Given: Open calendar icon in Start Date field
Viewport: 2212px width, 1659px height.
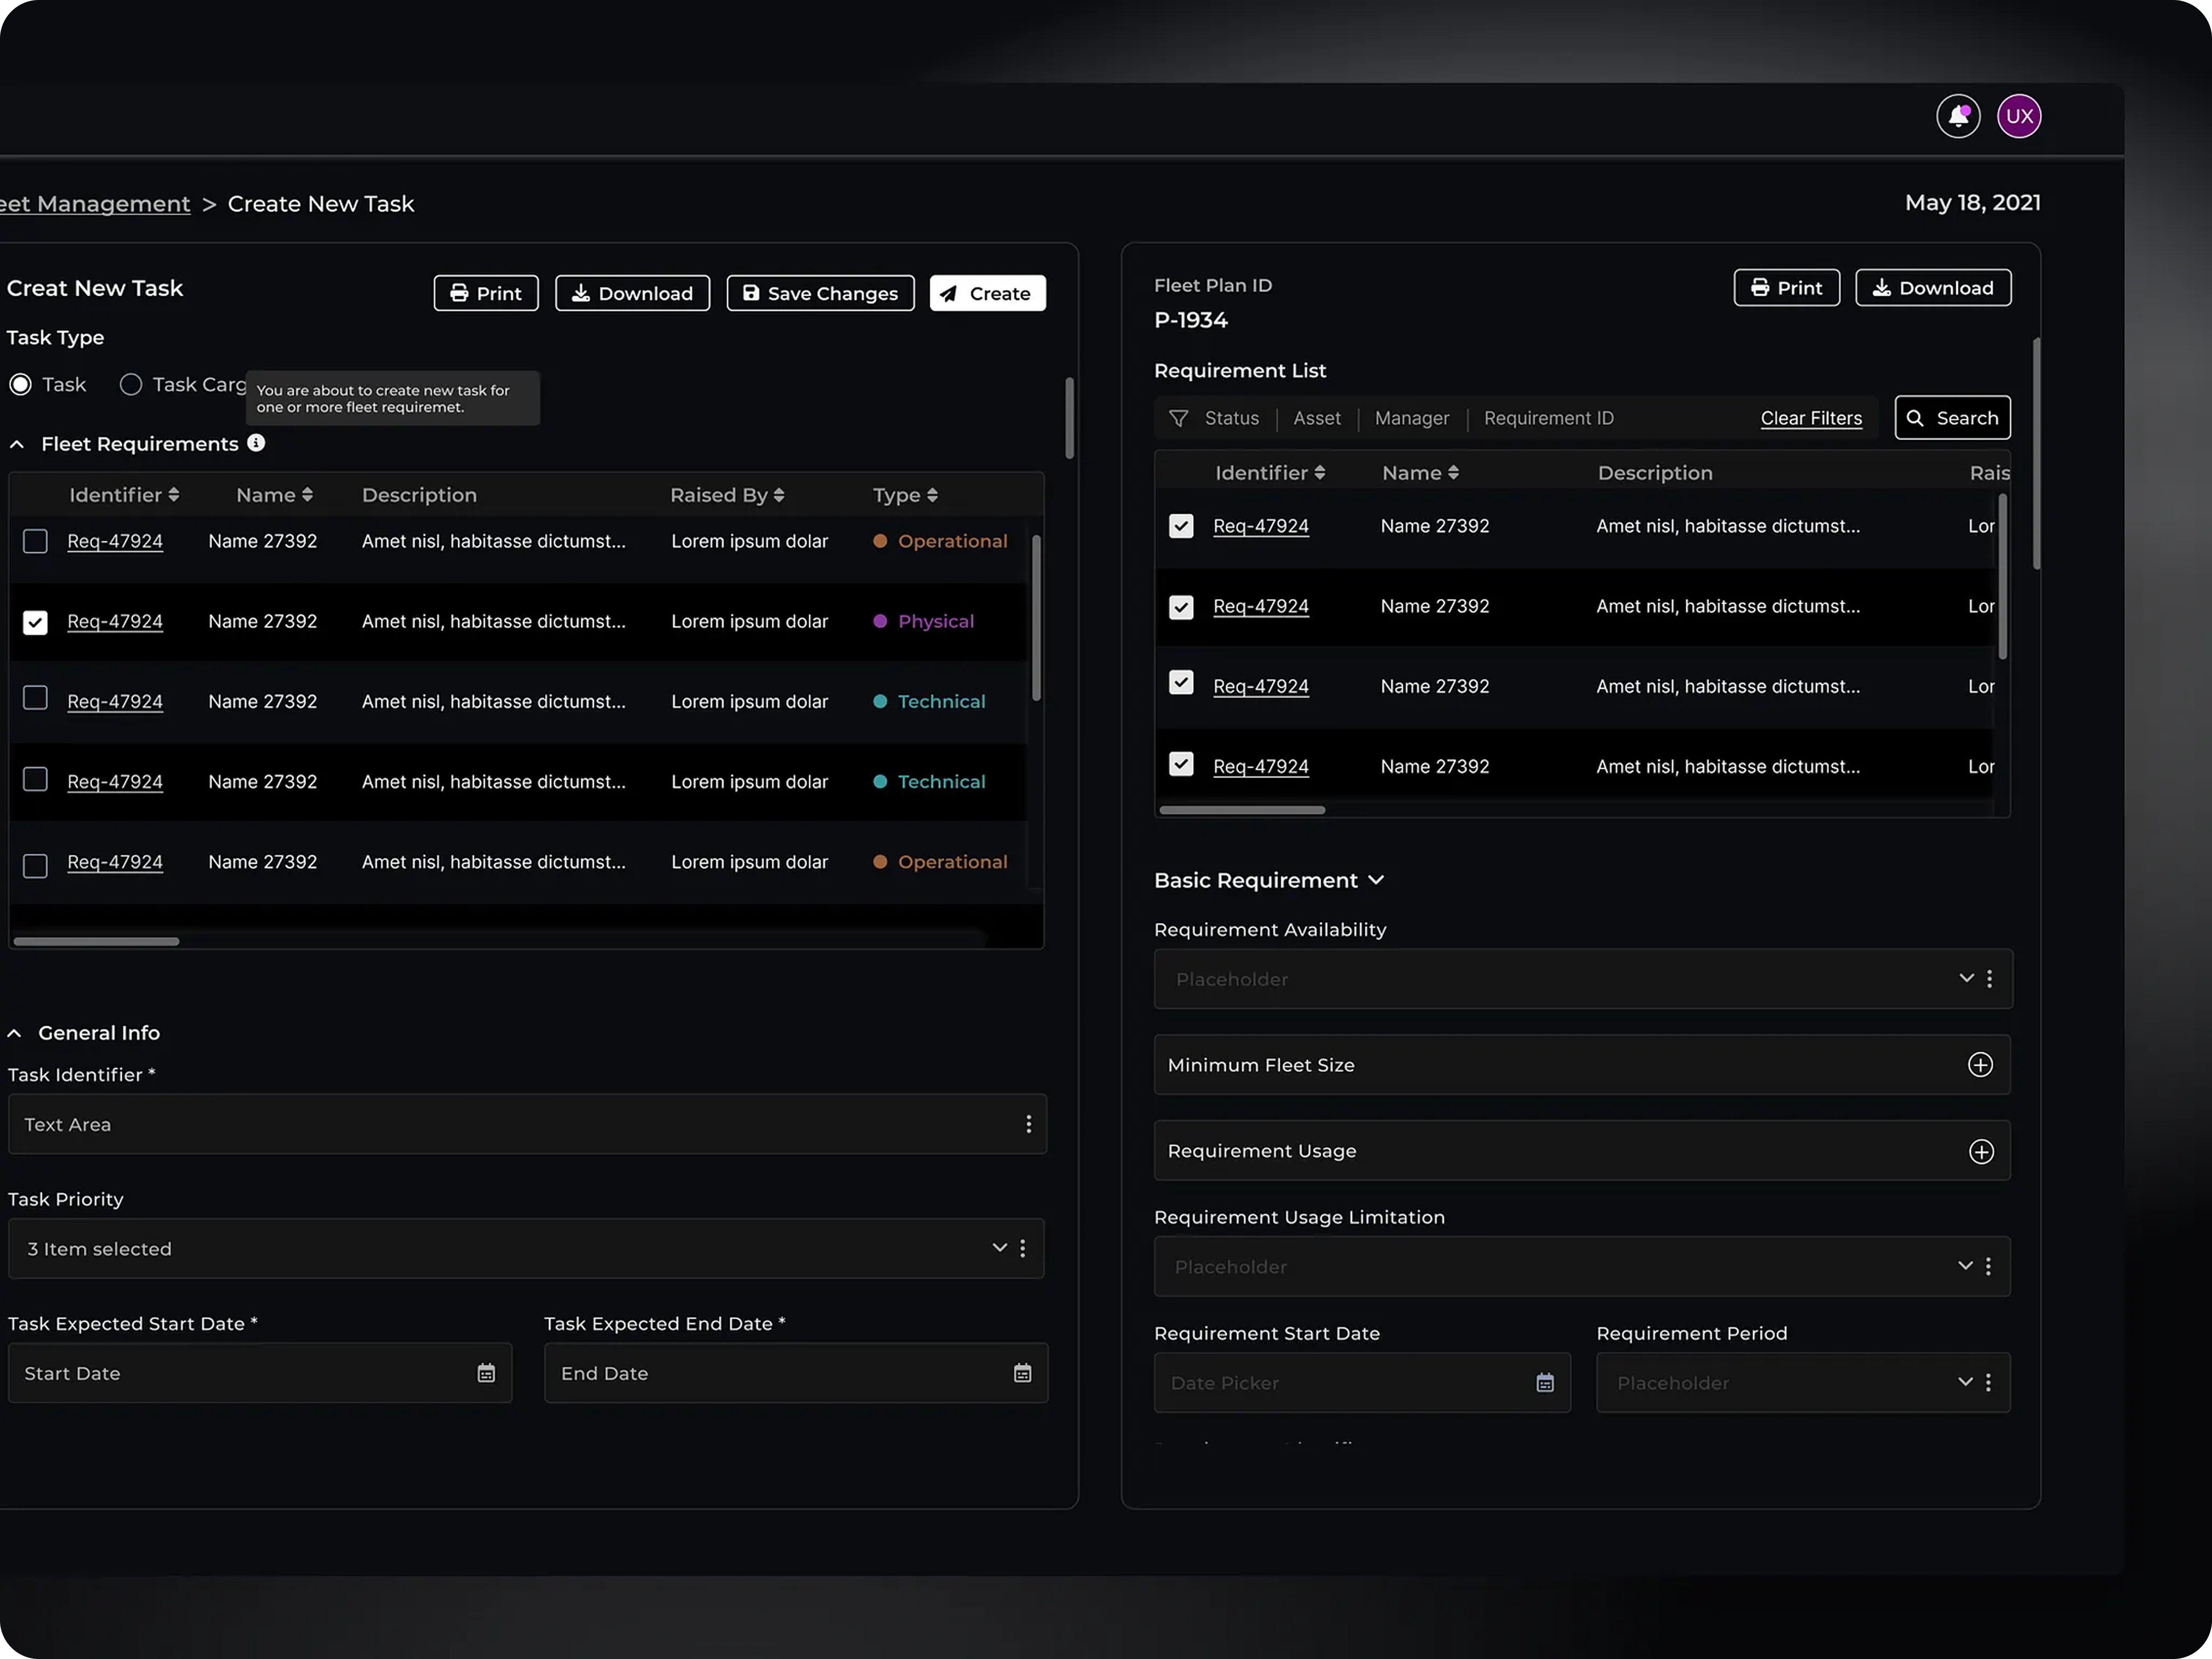Looking at the screenshot, I should (x=486, y=1373).
